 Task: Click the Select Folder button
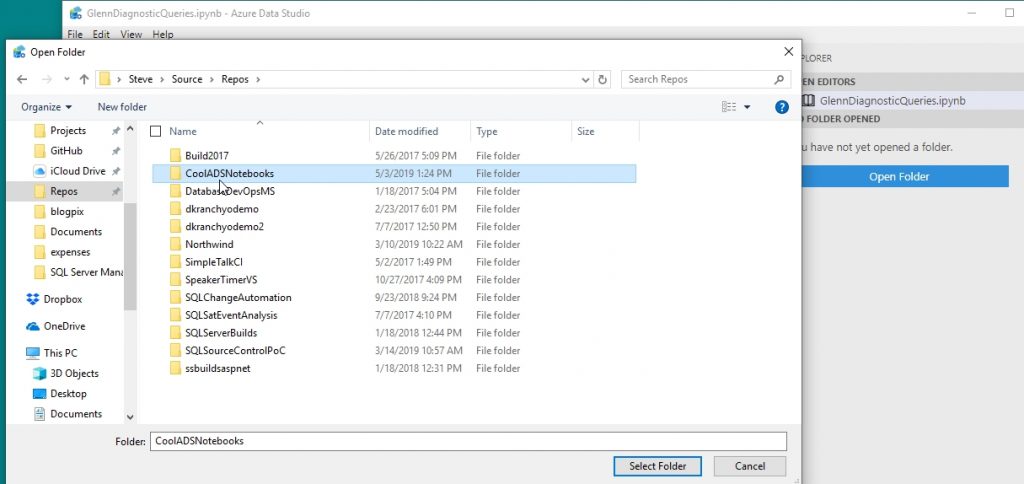point(658,466)
